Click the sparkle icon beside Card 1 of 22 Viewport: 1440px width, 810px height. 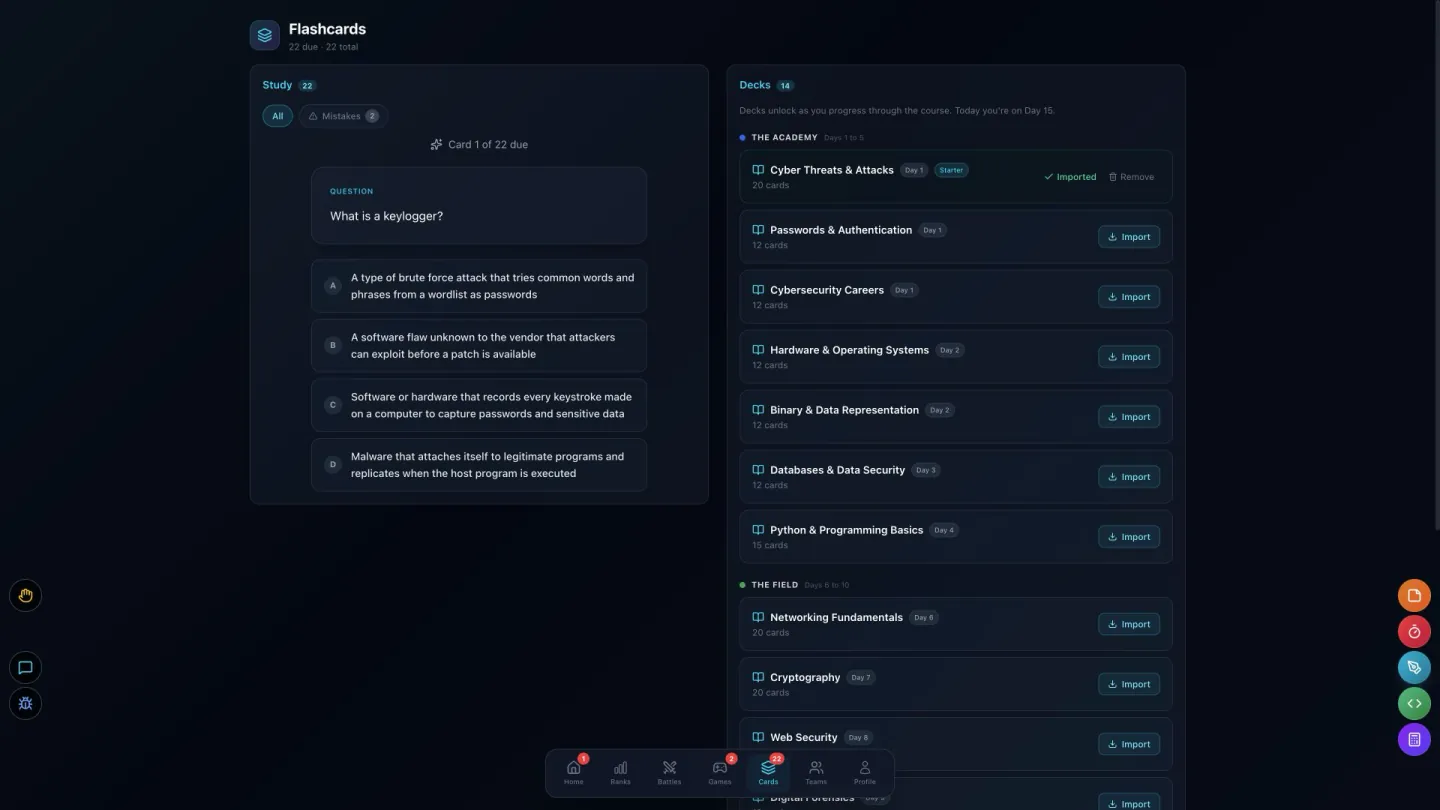436,145
